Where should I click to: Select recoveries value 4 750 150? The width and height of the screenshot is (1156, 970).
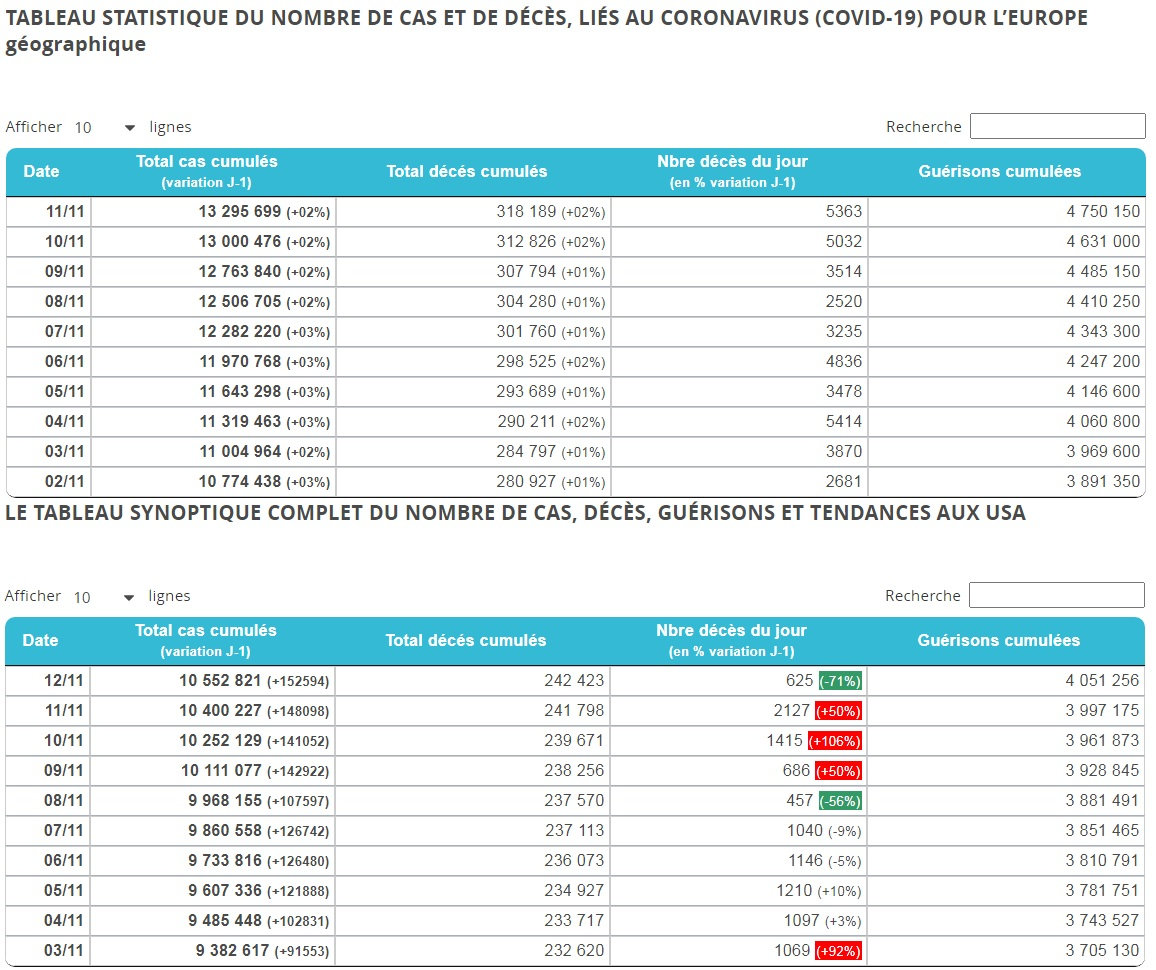coord(1103,212)
